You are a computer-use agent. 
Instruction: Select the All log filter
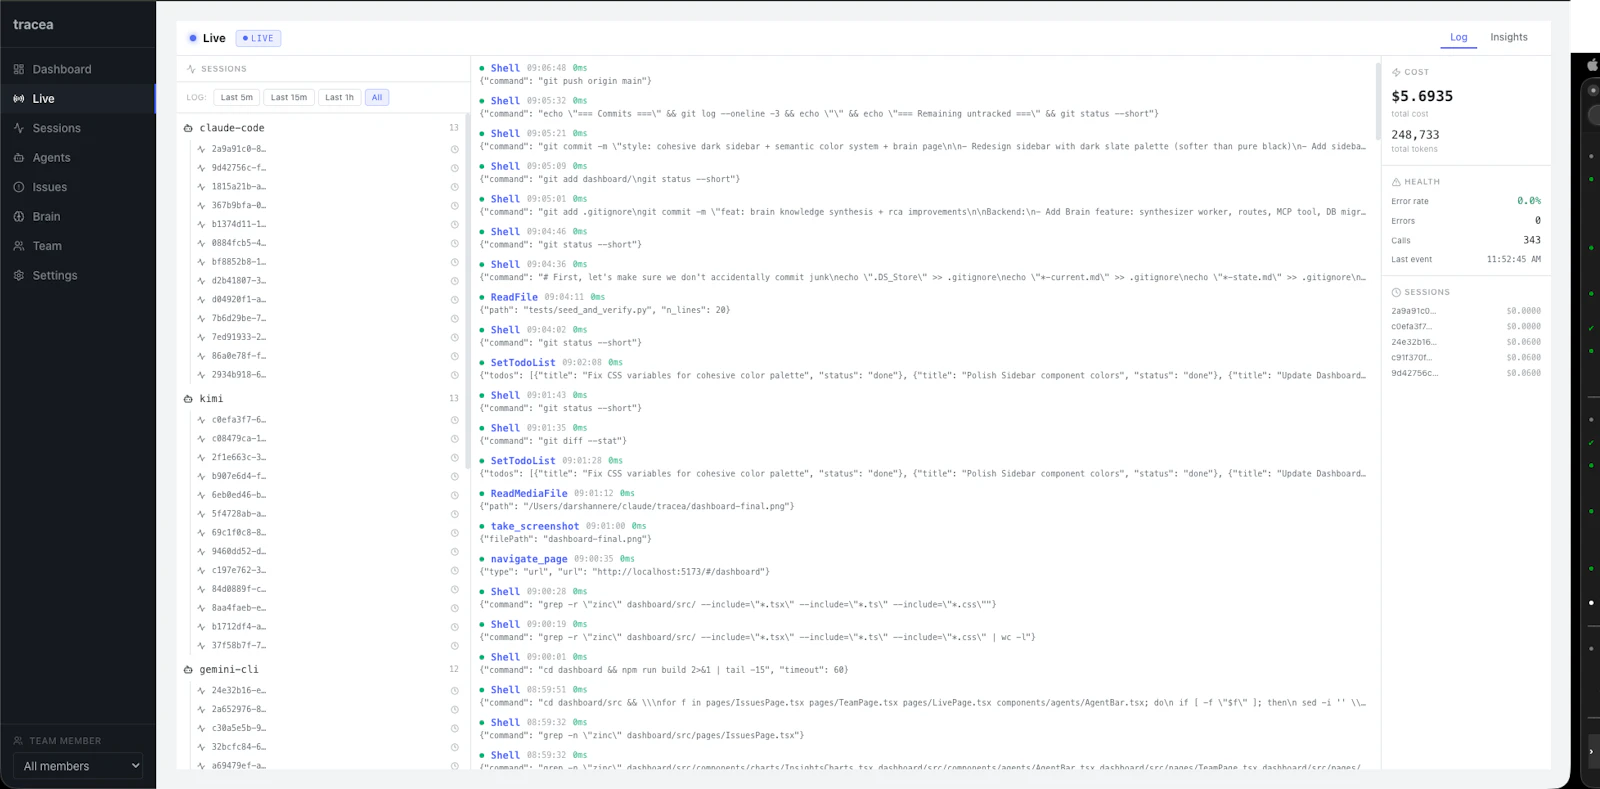tap(377, 97)
